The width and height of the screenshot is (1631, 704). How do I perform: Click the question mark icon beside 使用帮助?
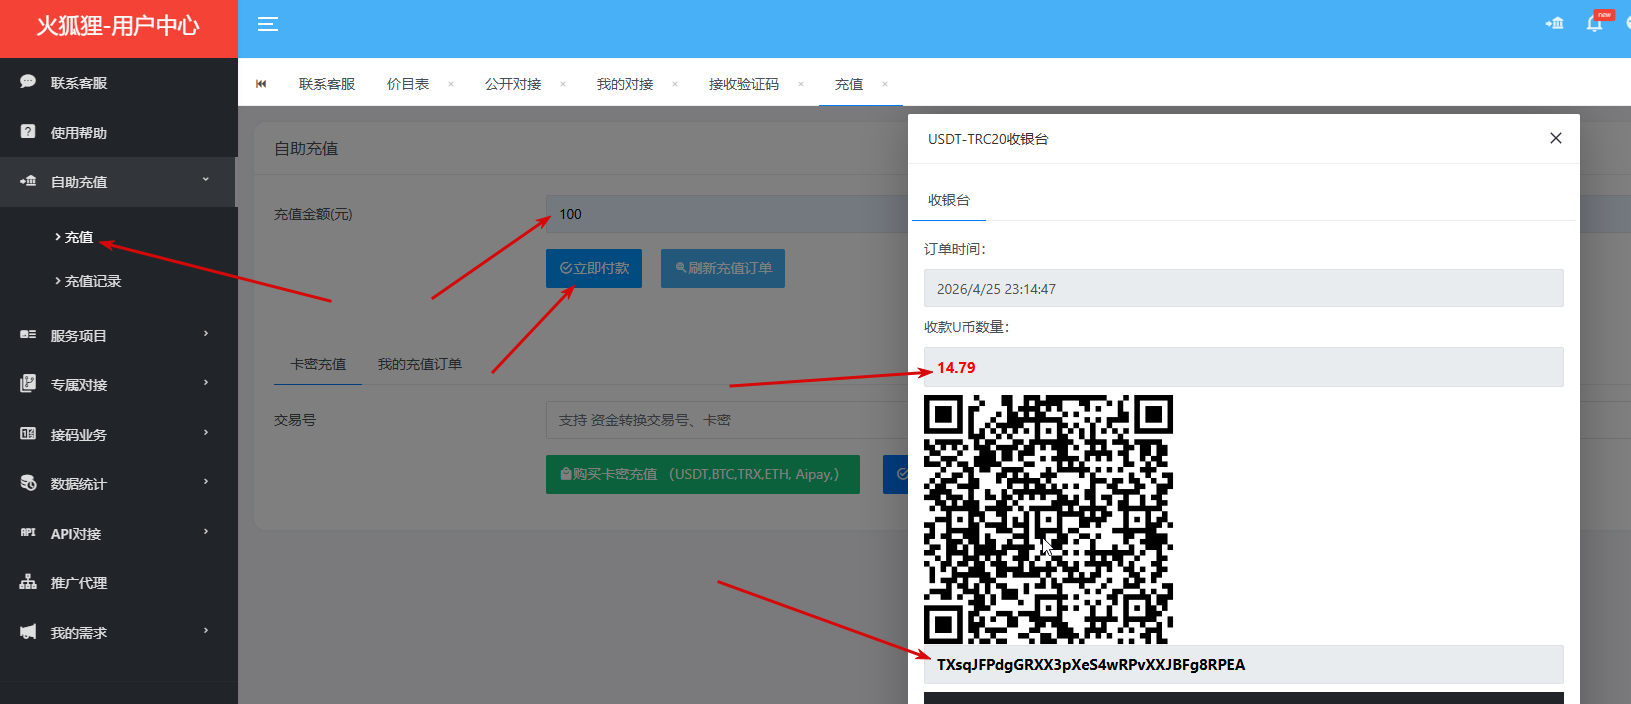click(x=28, y=132)
